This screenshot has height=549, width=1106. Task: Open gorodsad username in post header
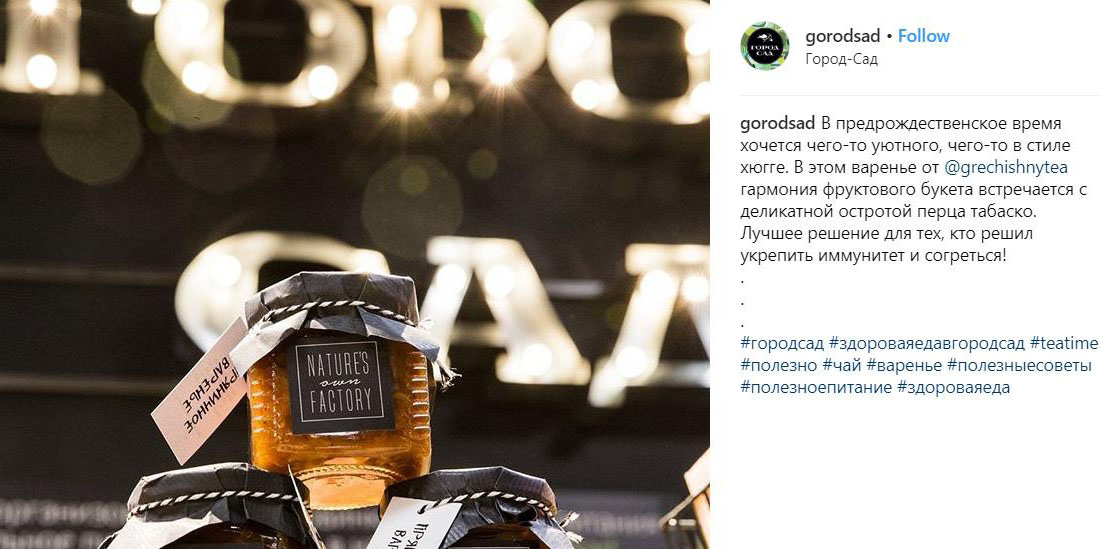coord(843,36)
